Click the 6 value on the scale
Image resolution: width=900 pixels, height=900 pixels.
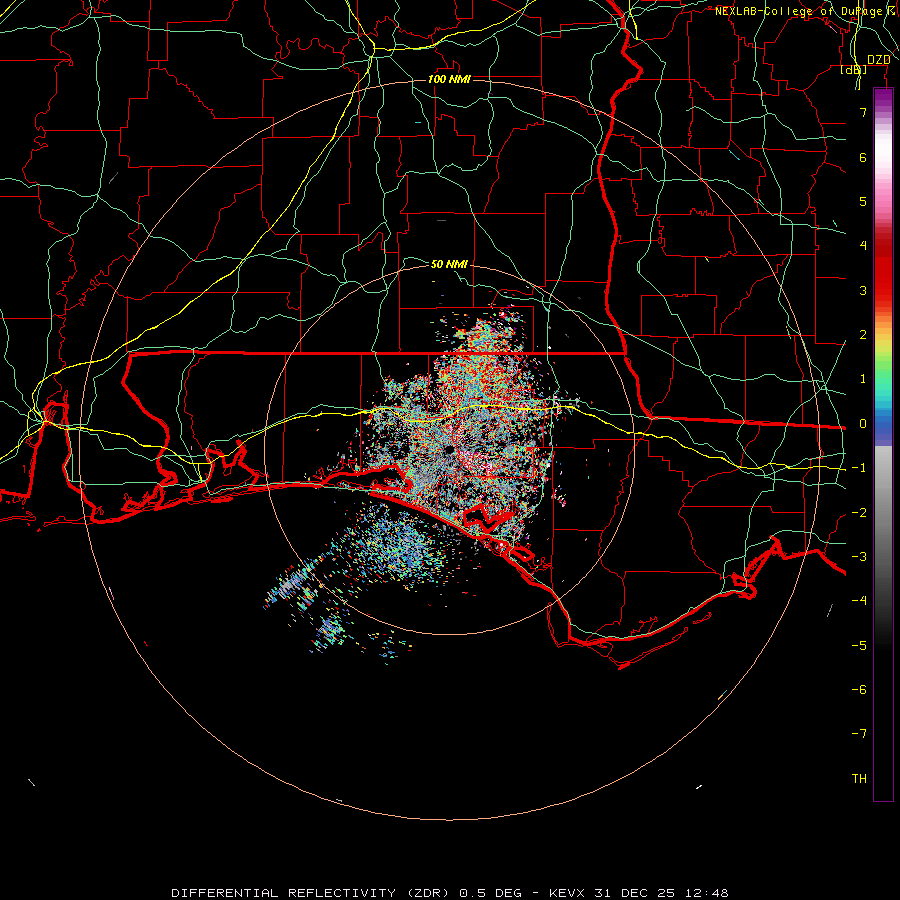pyautogui.click(x=863, y=157)
